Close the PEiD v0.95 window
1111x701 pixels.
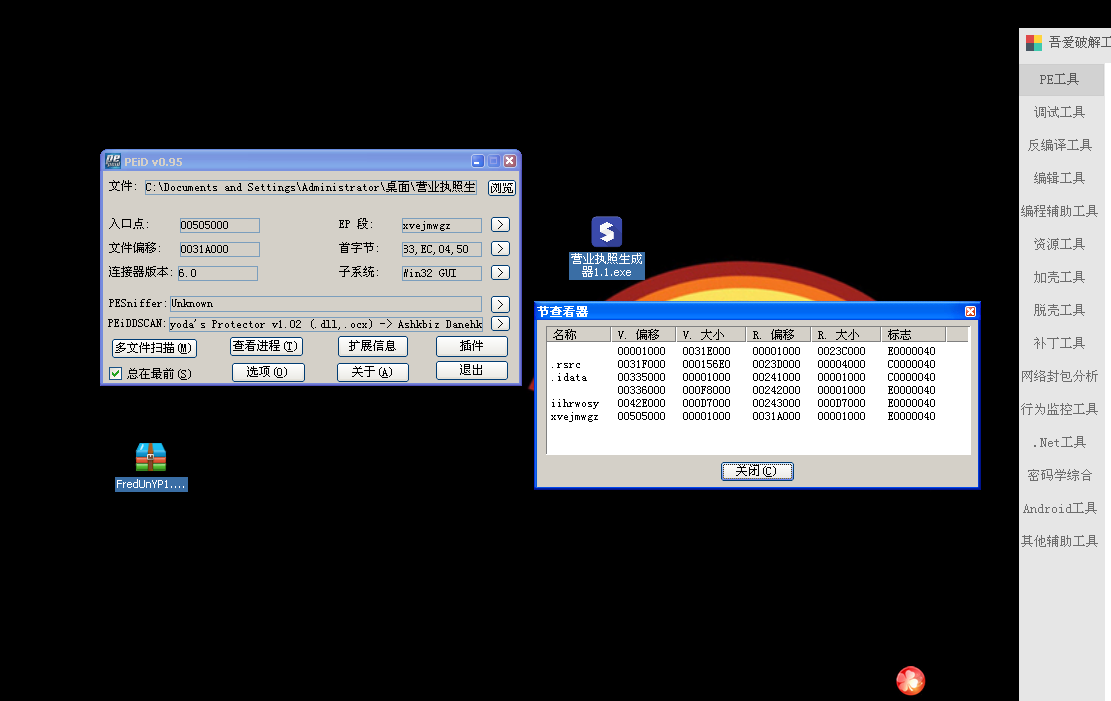(x=509, y=161)
